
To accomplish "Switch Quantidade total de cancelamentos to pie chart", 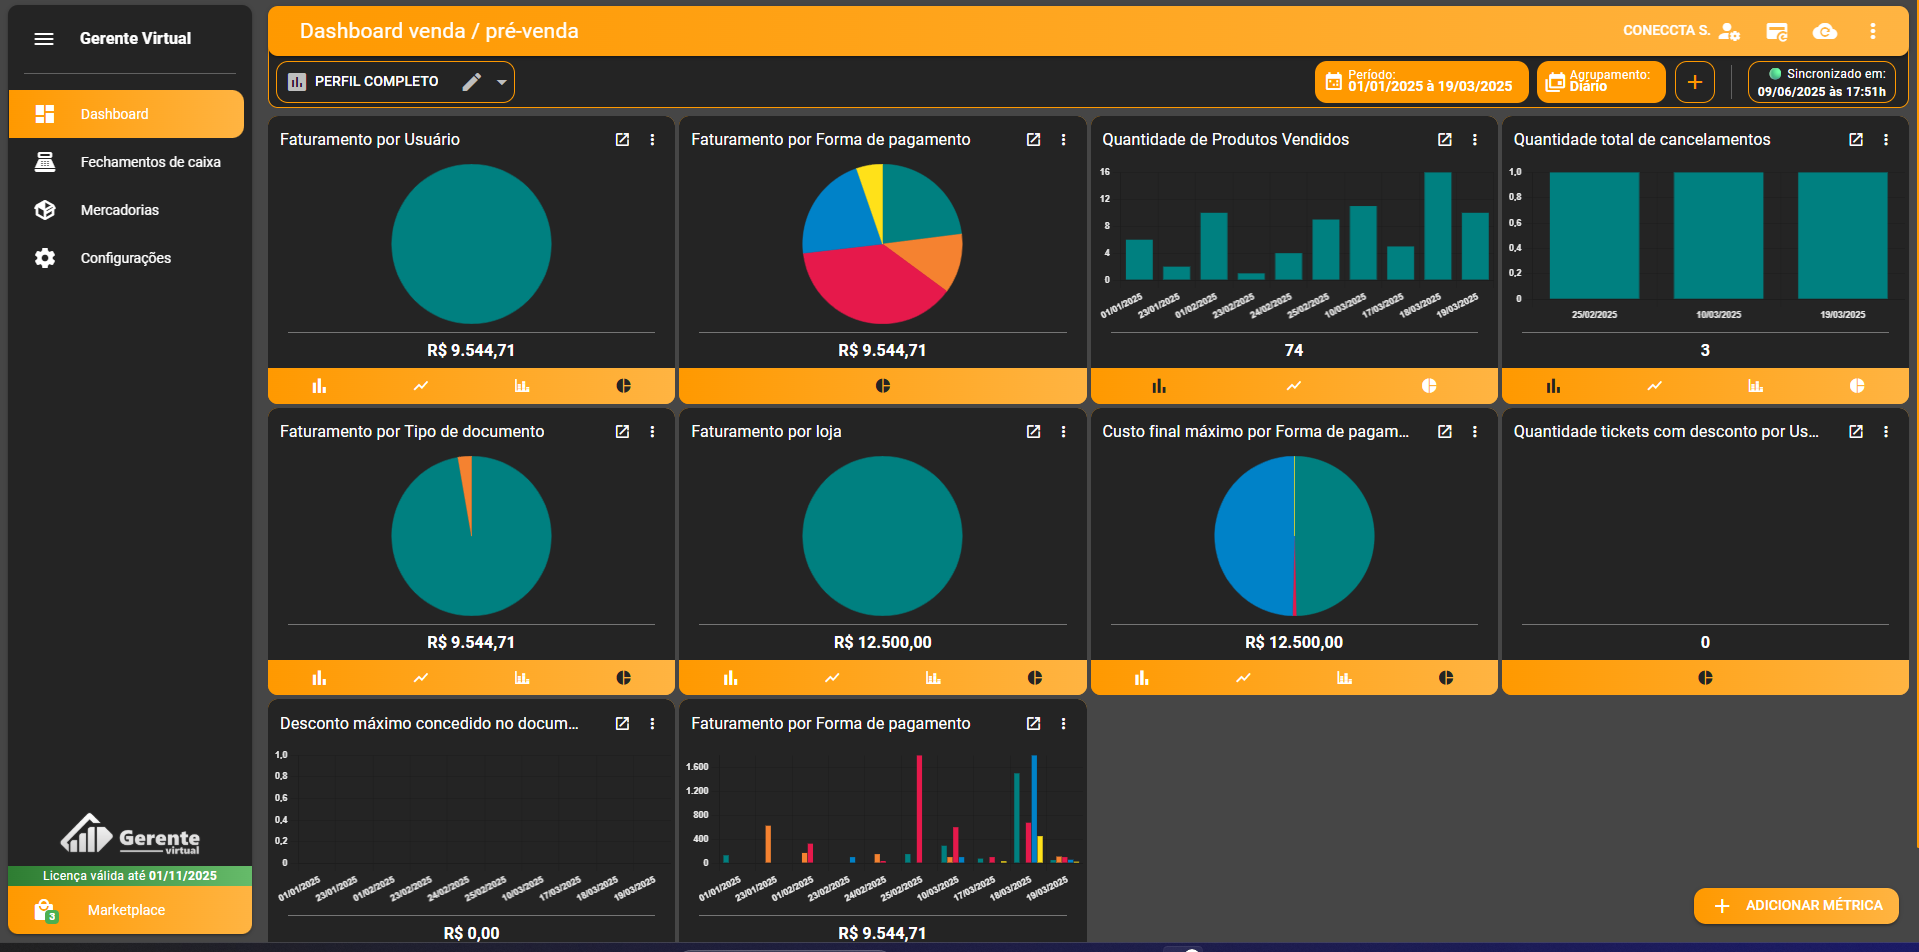I will click(1856, 386).
